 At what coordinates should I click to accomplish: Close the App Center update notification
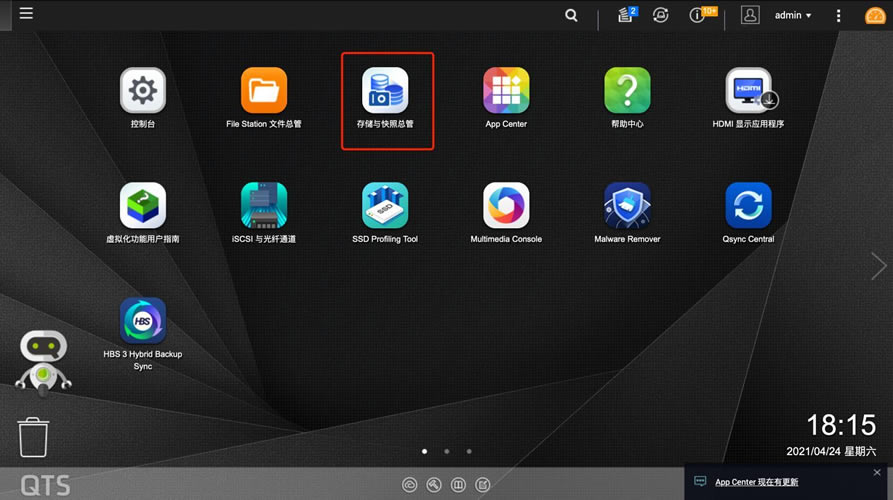(x=877, y=472)
